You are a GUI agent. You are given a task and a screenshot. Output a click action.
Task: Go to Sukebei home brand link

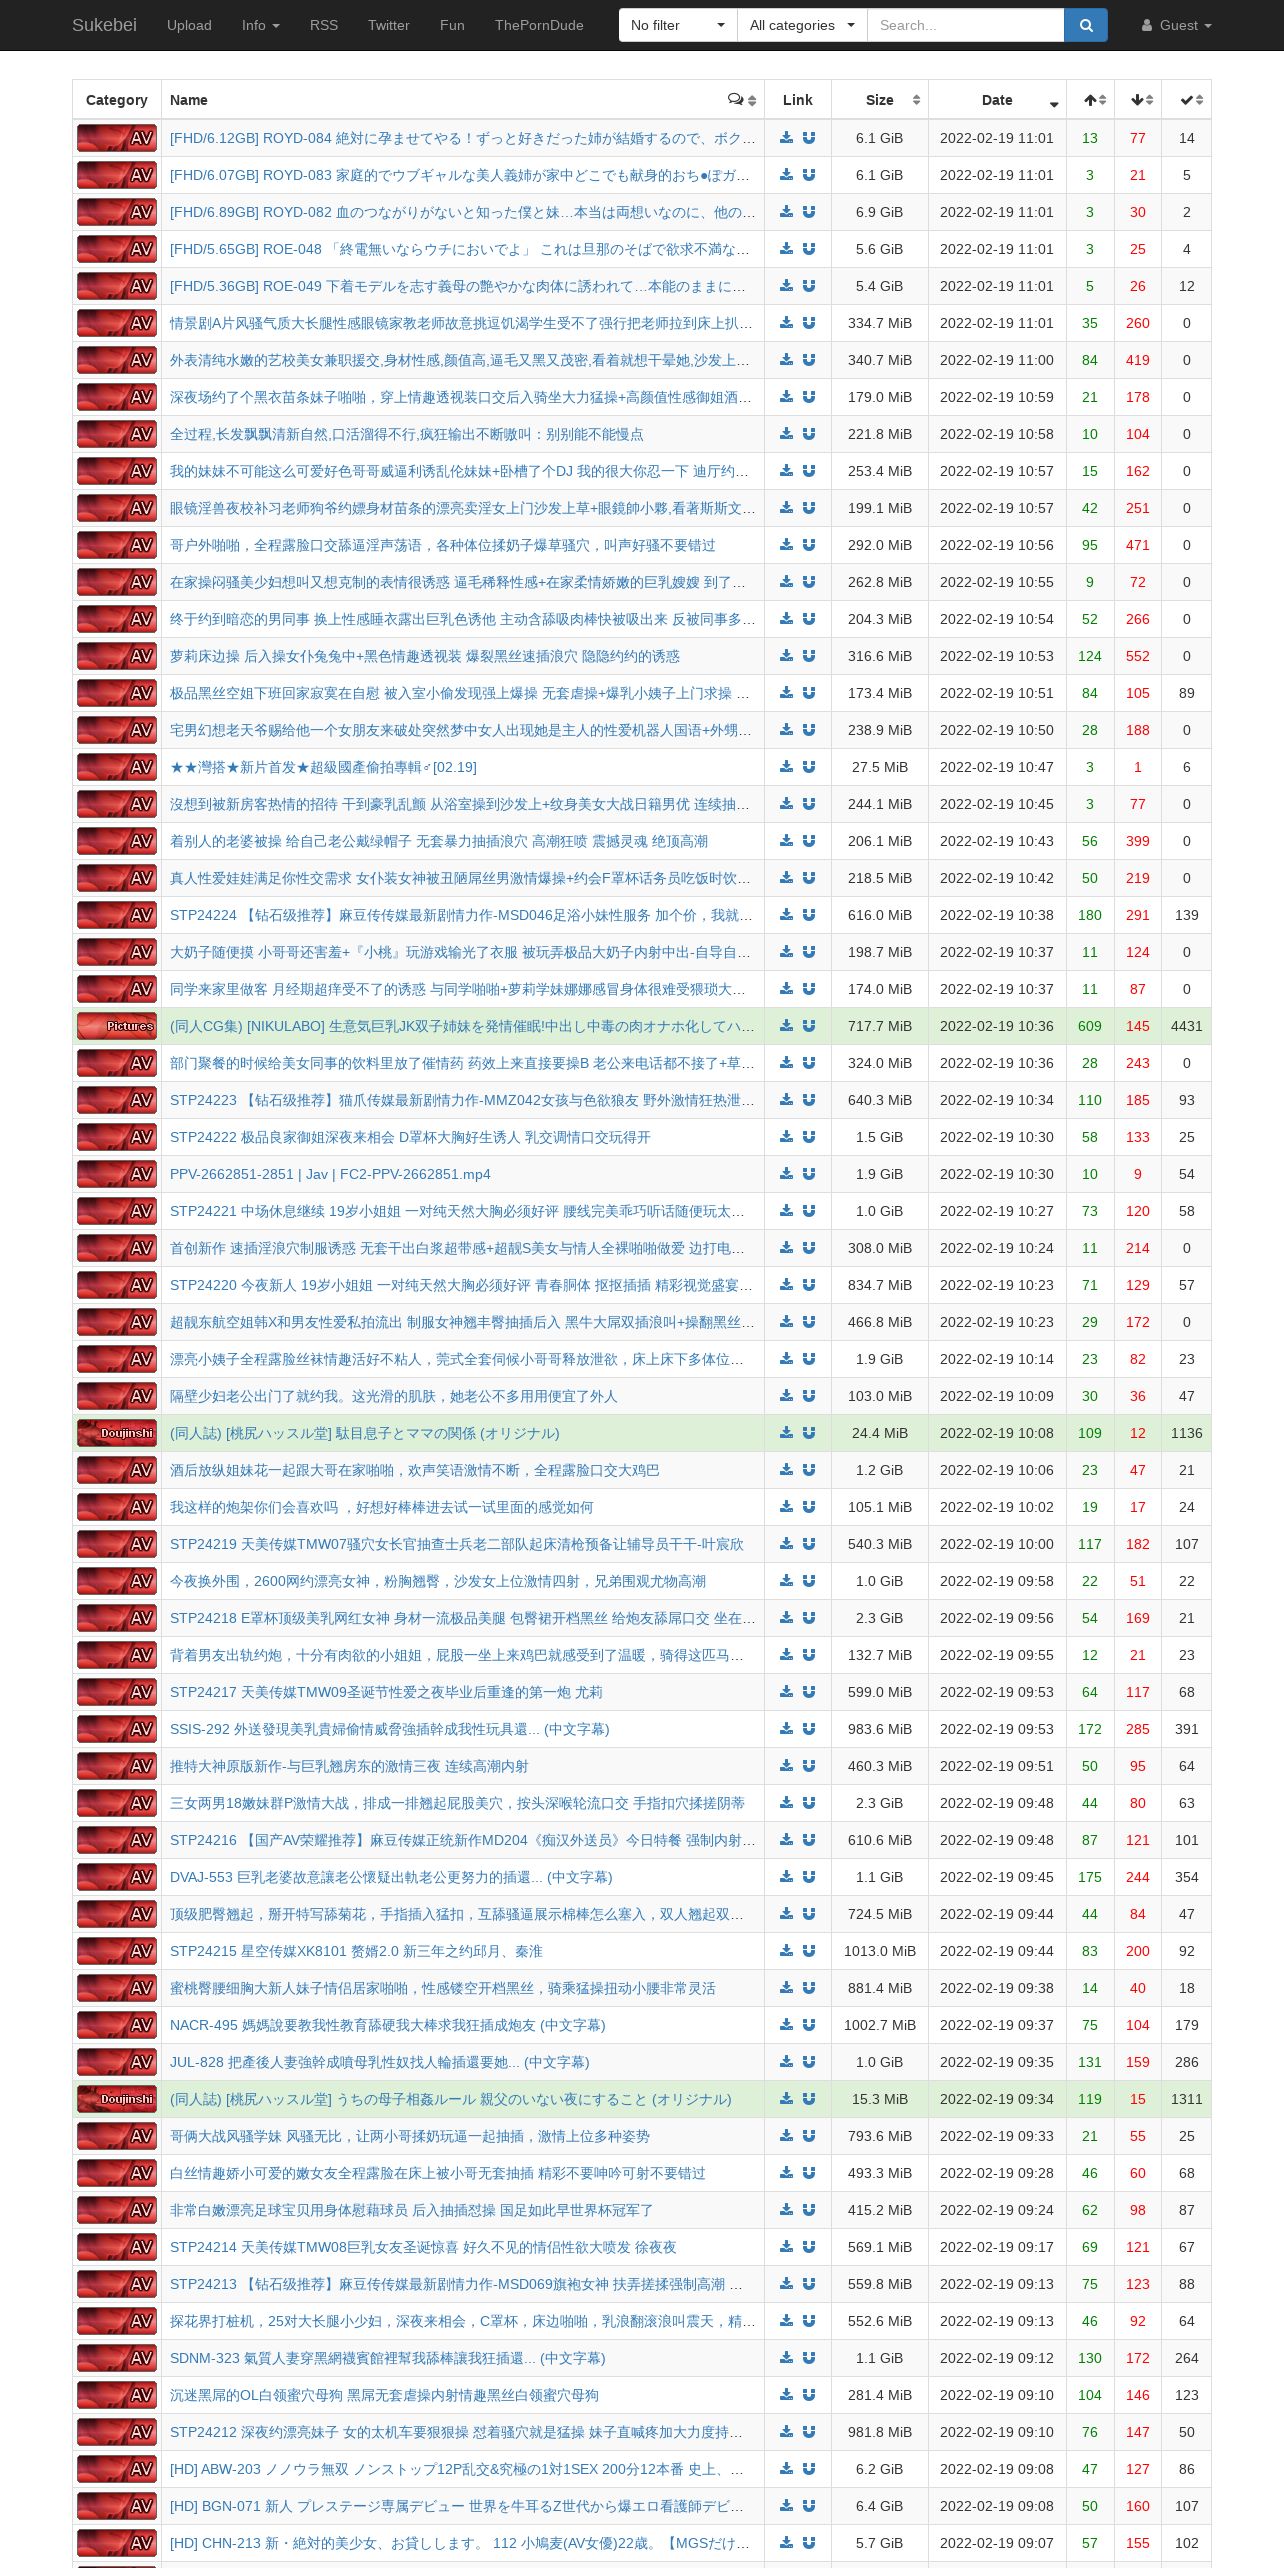[104, 25]
